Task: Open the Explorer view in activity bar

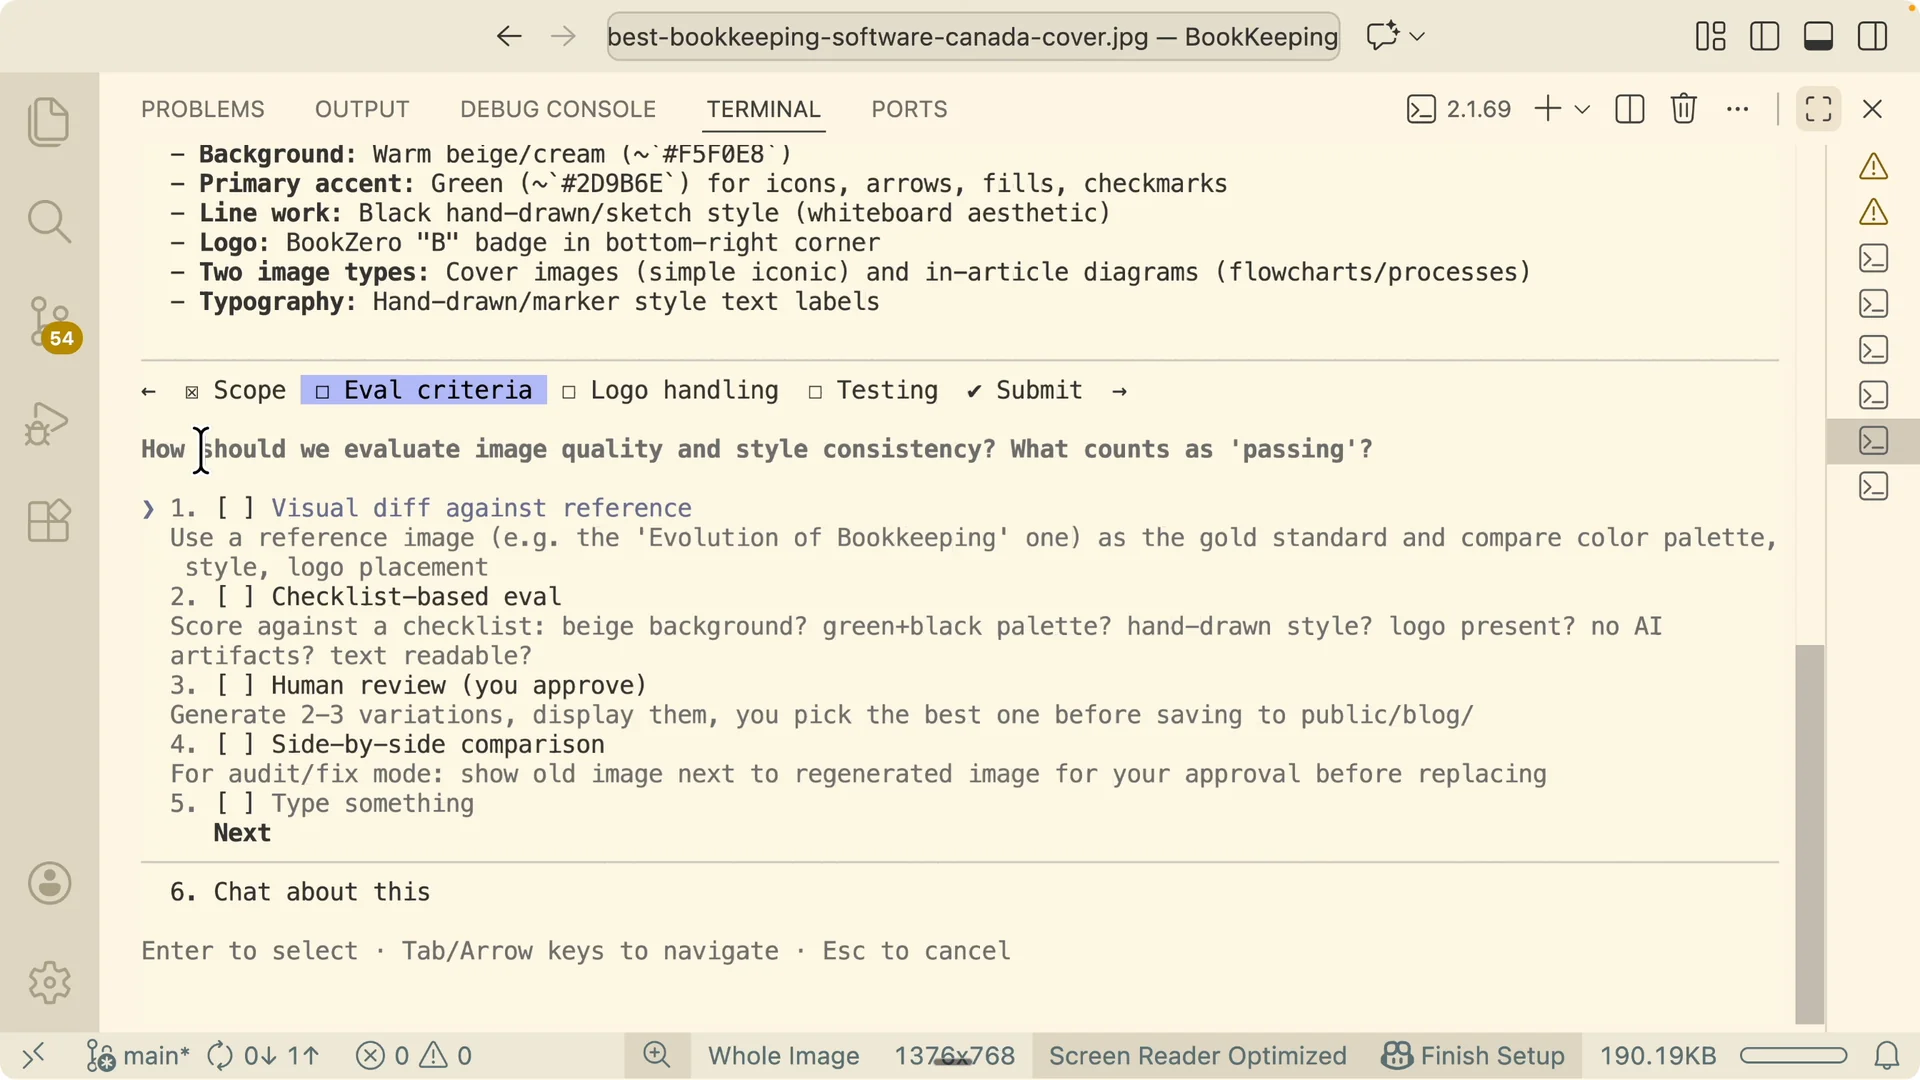Action: (x=48, y=122)
